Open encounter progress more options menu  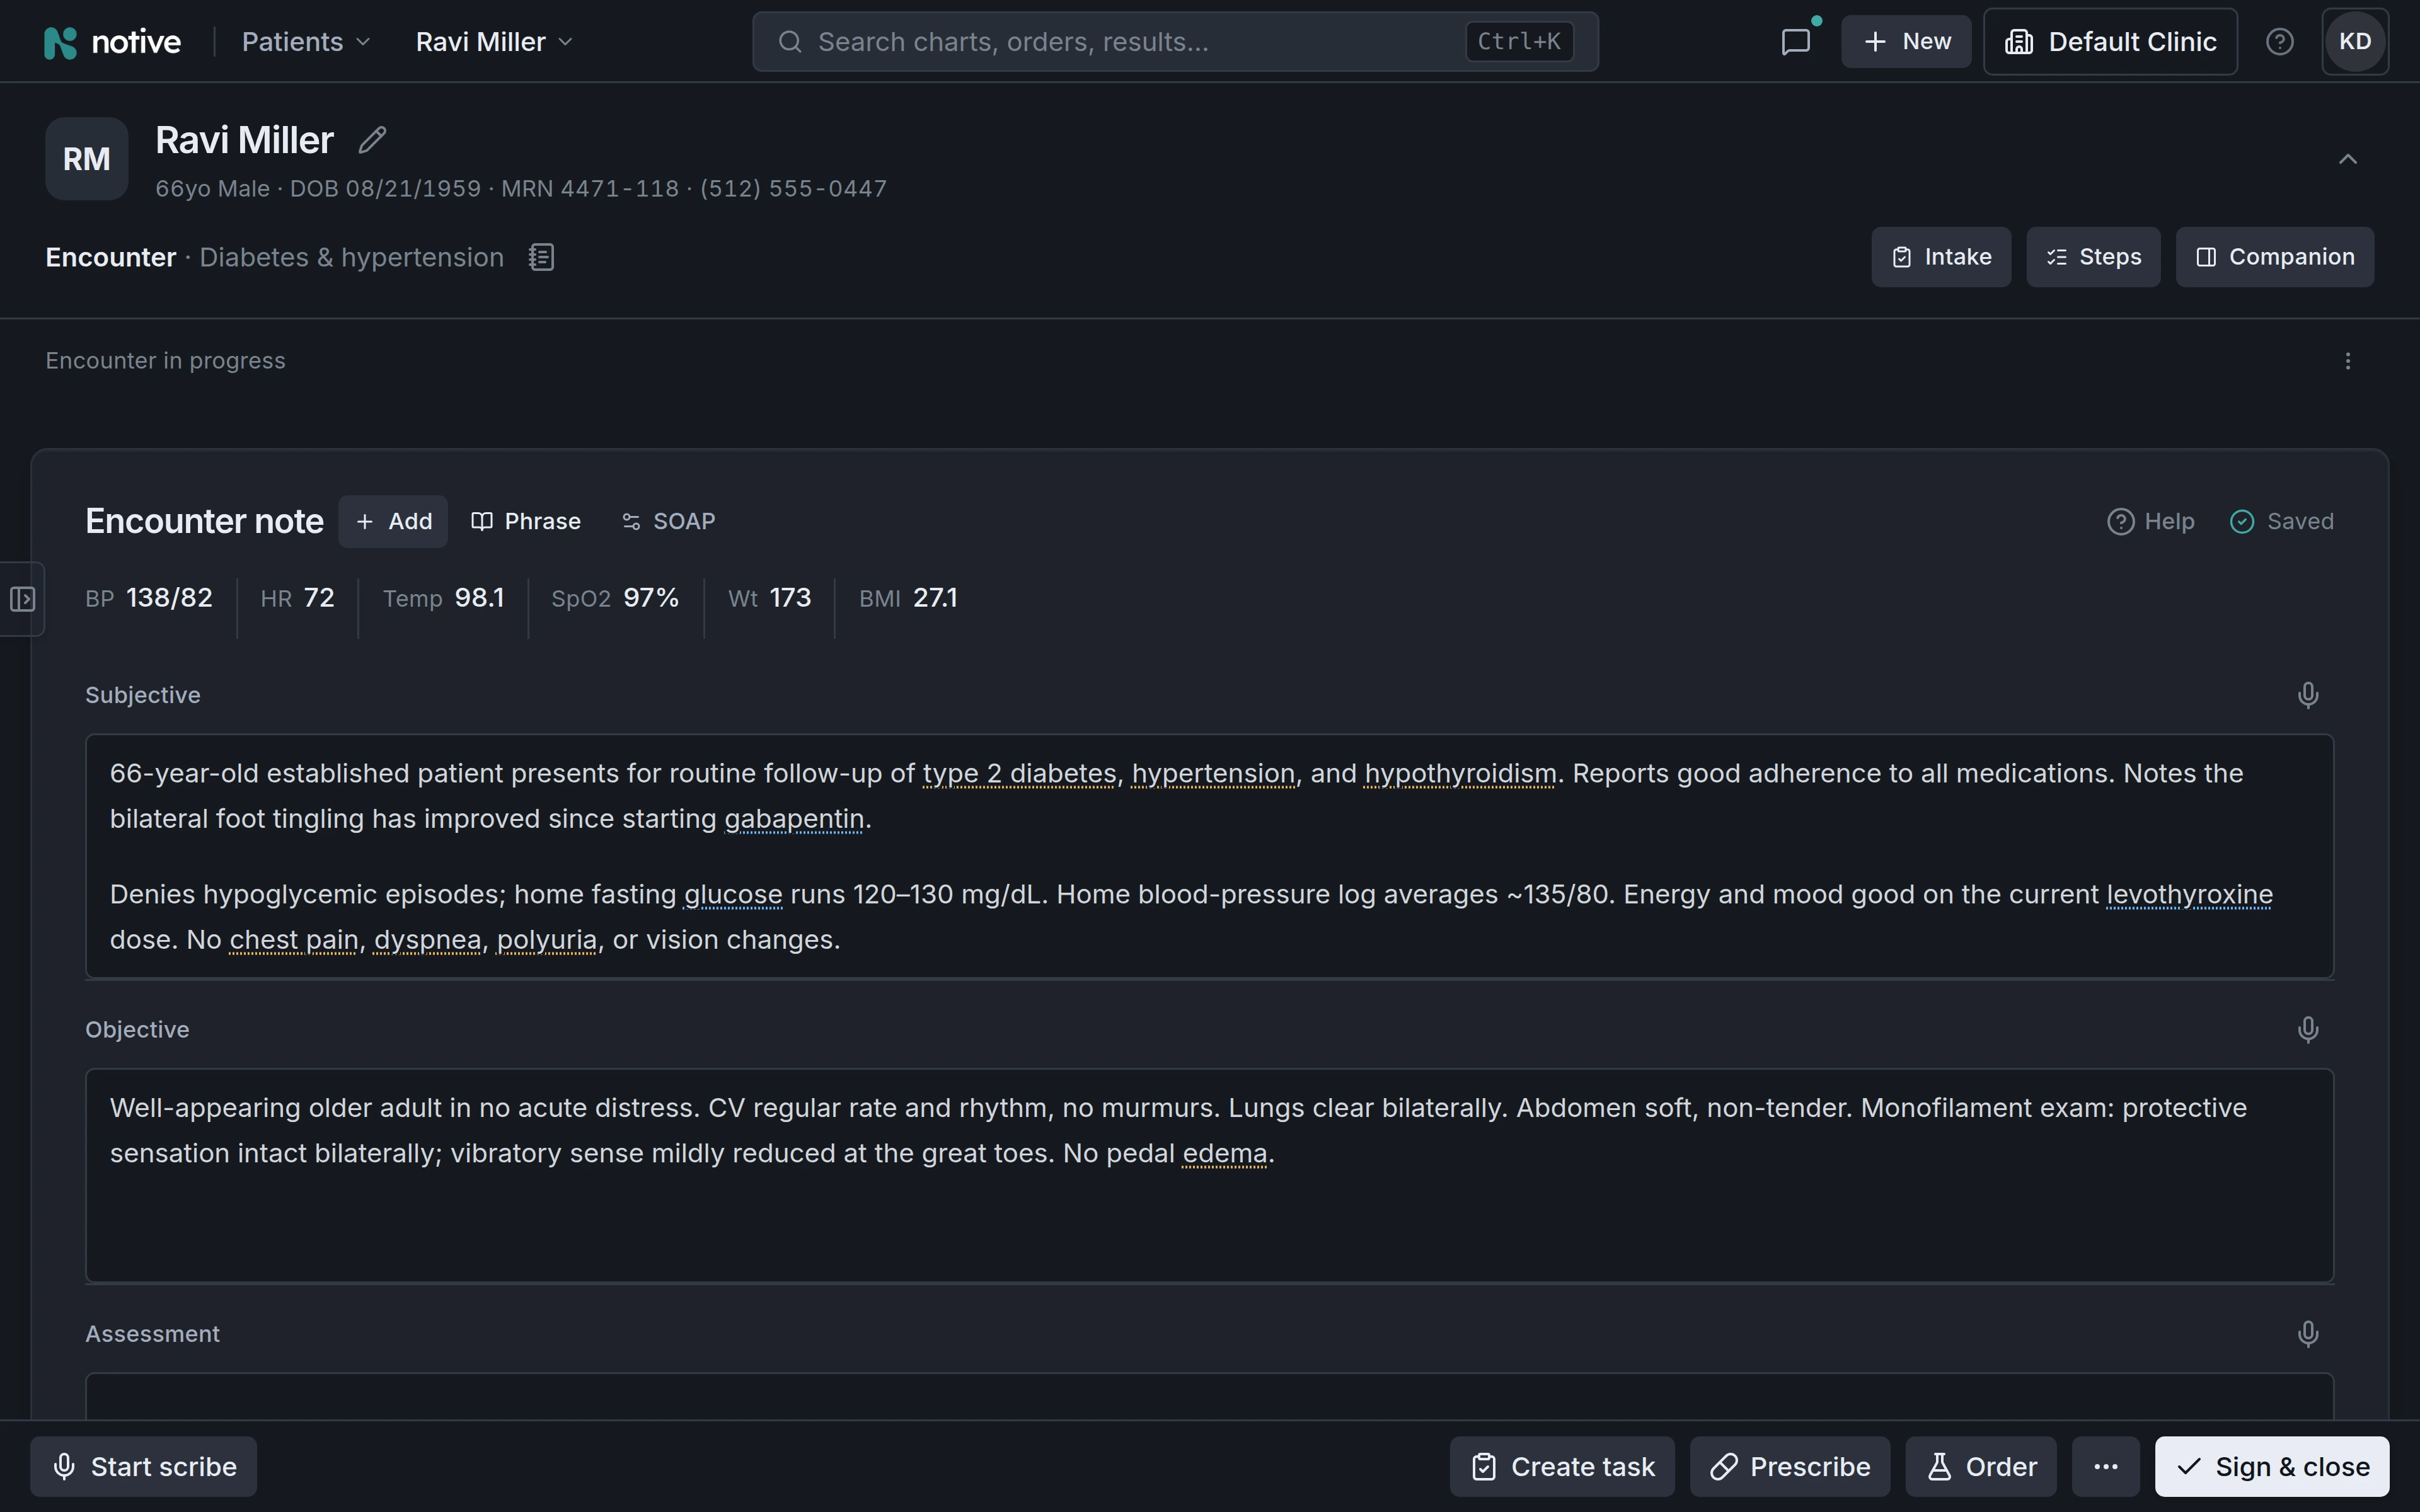[x=2347, y=361]
